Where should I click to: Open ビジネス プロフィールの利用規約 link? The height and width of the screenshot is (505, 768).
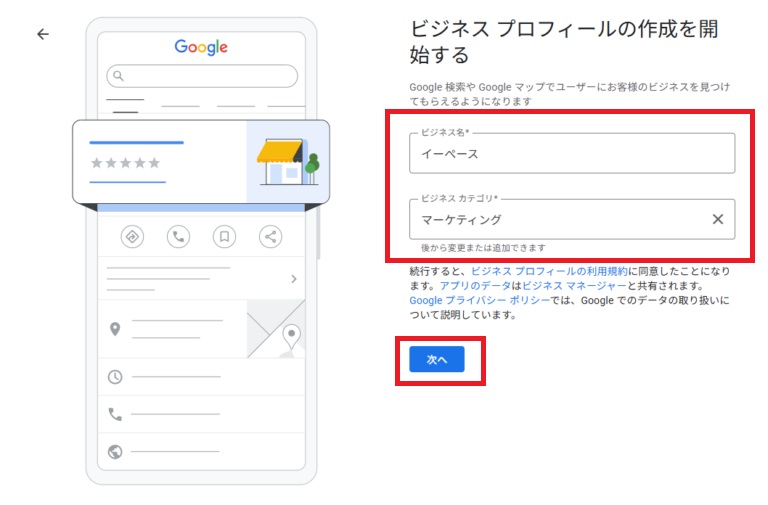[x=549, y=271]
